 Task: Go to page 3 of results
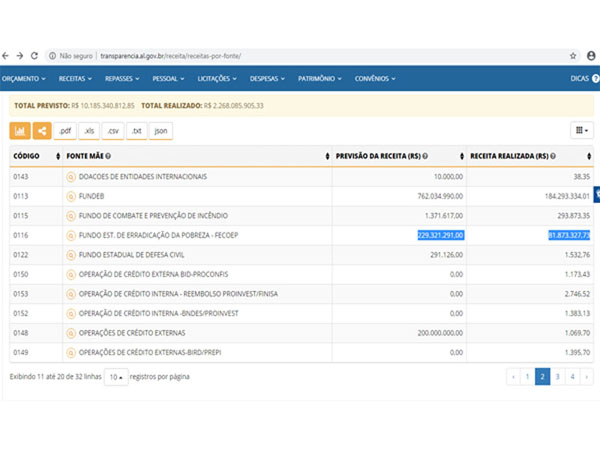pyautogui.click(x=557, y=377)
